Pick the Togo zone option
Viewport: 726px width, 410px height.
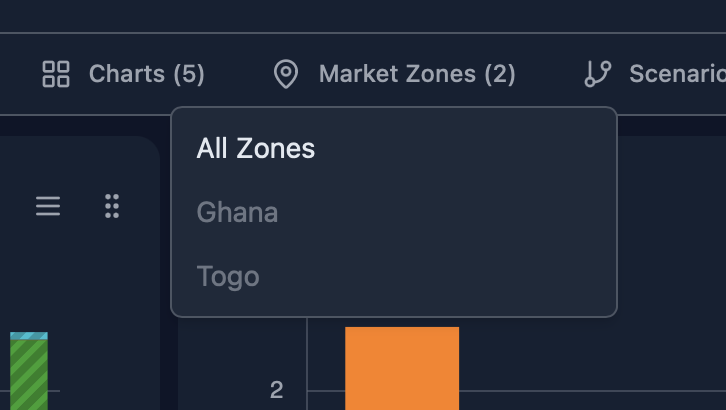coord(228,276)
